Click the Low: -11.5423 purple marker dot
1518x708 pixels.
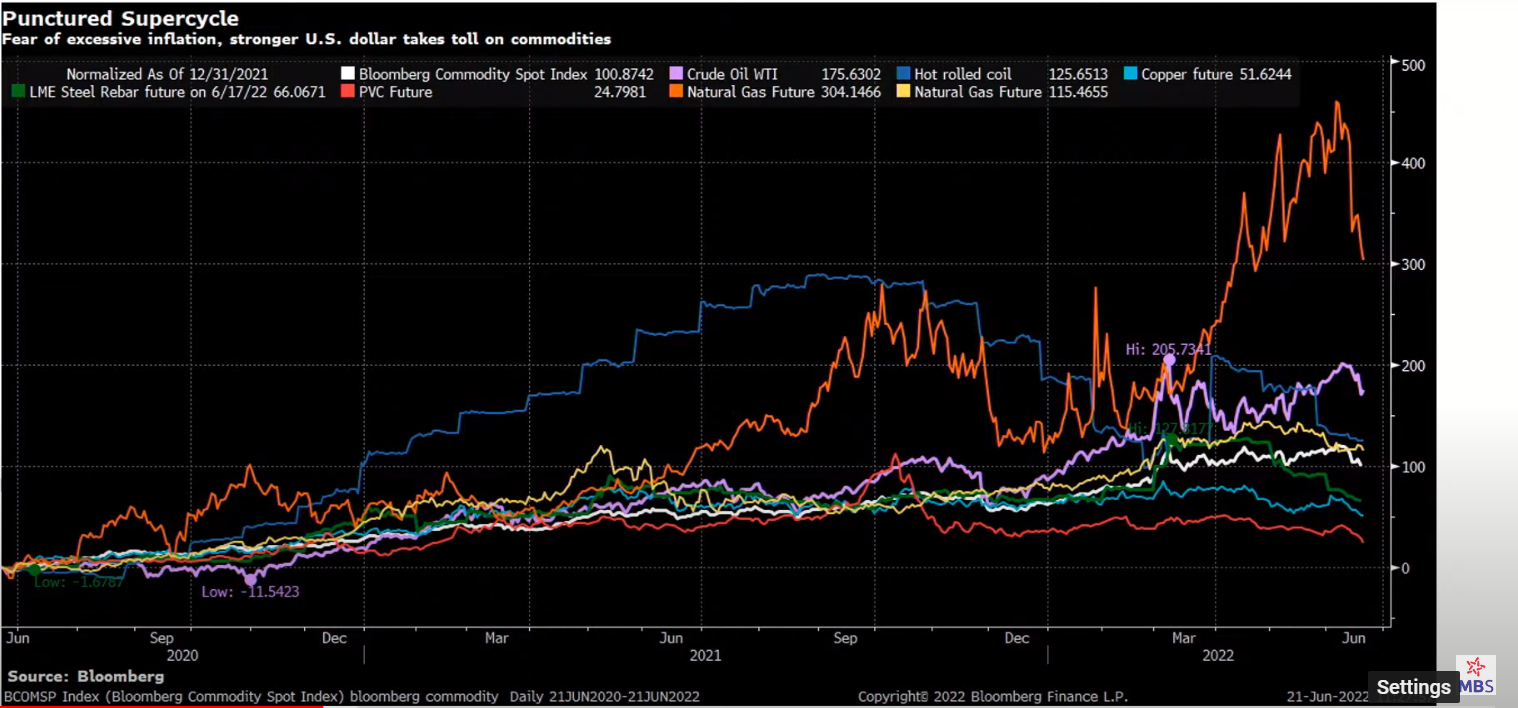(250, 579)
